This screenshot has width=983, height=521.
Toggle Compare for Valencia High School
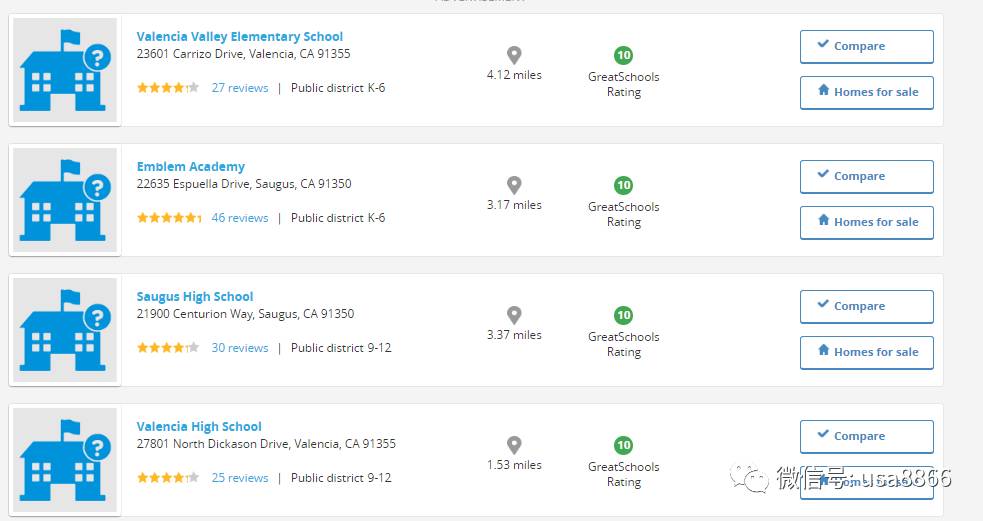click(x=866, y=436)
